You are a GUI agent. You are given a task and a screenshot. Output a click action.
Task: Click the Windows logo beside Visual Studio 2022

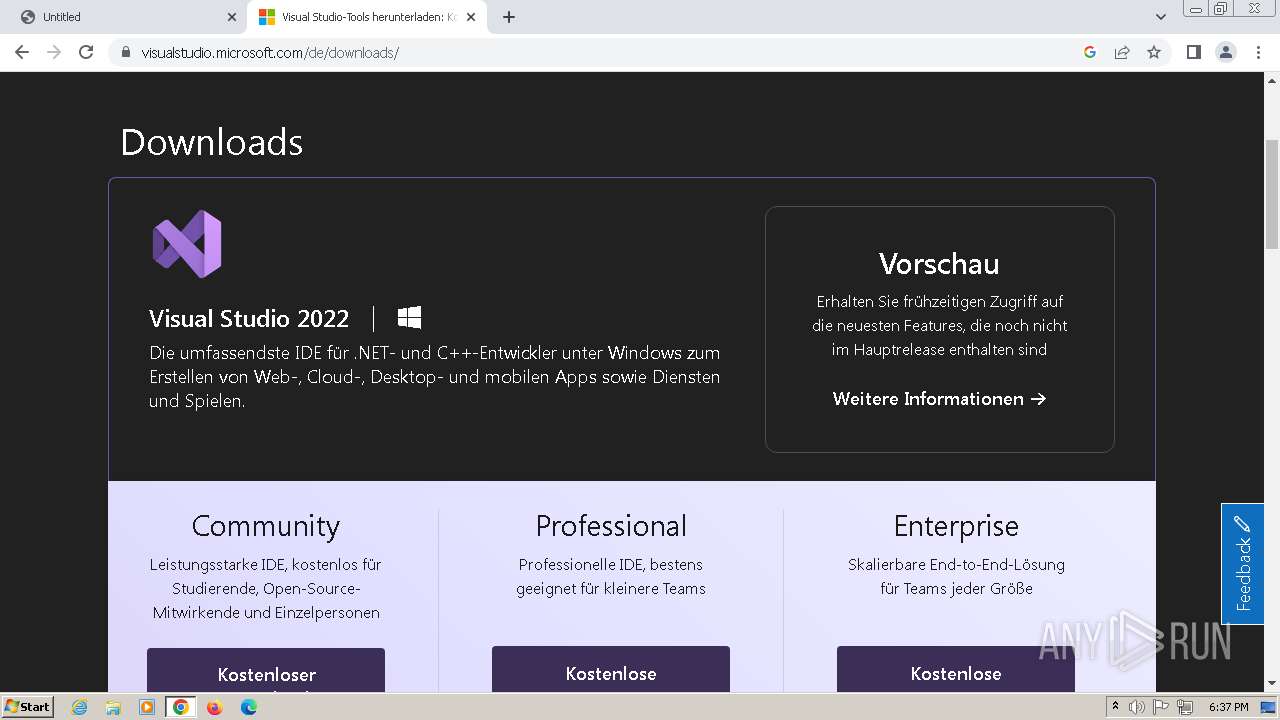pyautogui.click(x=409, y=318)
